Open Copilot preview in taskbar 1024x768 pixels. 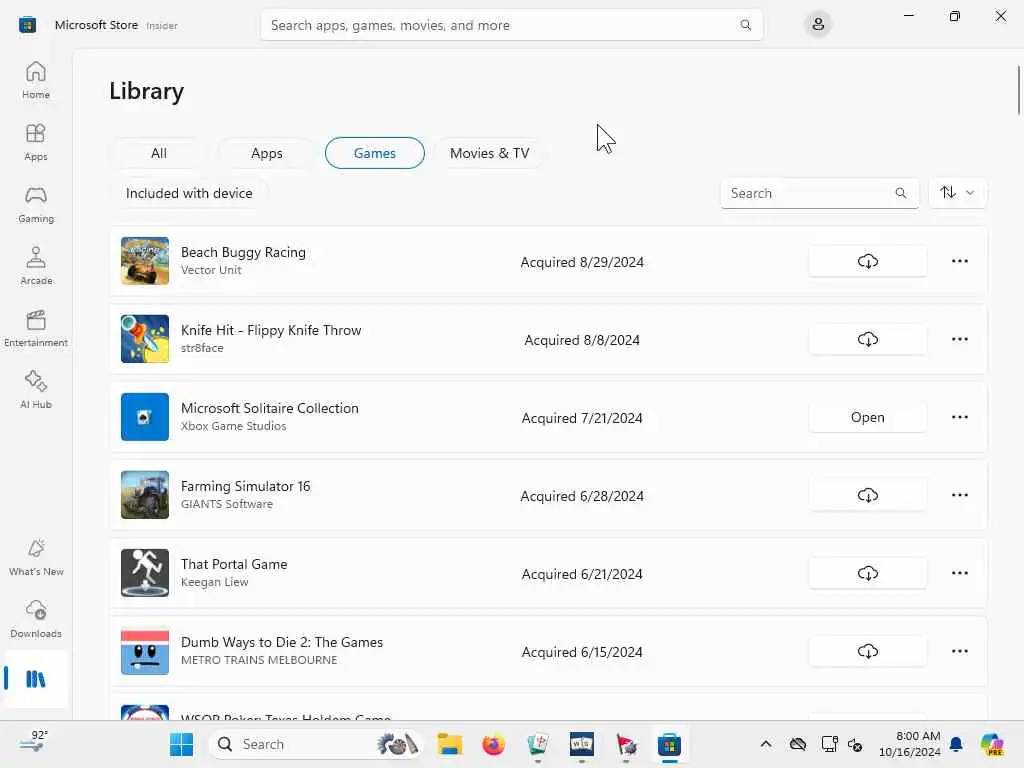(x=992, y=744)
